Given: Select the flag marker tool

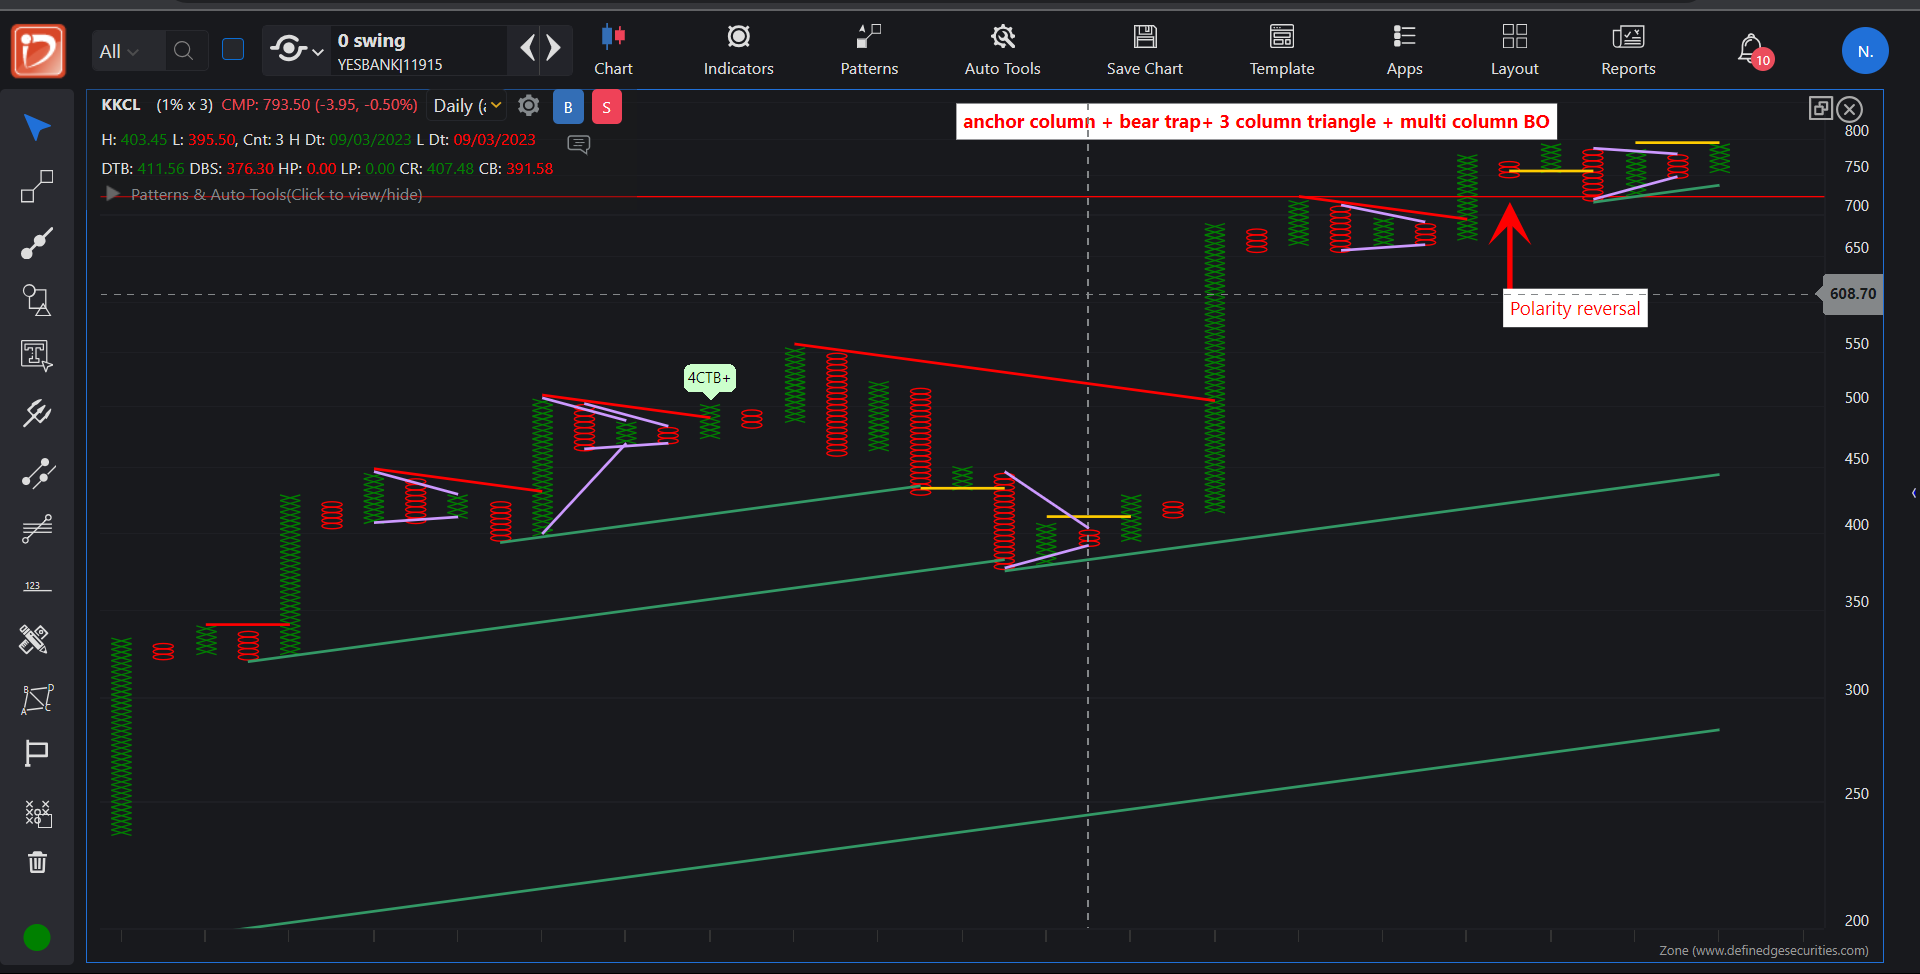Looking at the screenshot, I should tap(37, 753).
